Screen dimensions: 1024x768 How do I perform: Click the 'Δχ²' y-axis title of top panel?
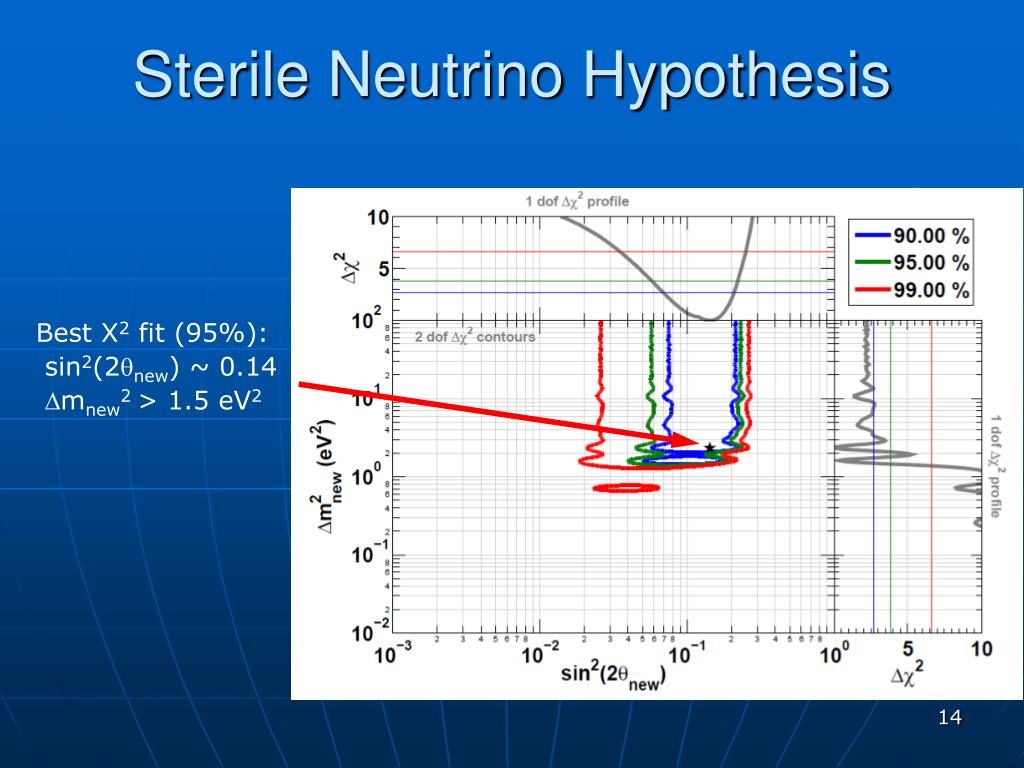(x=351, y=268)
